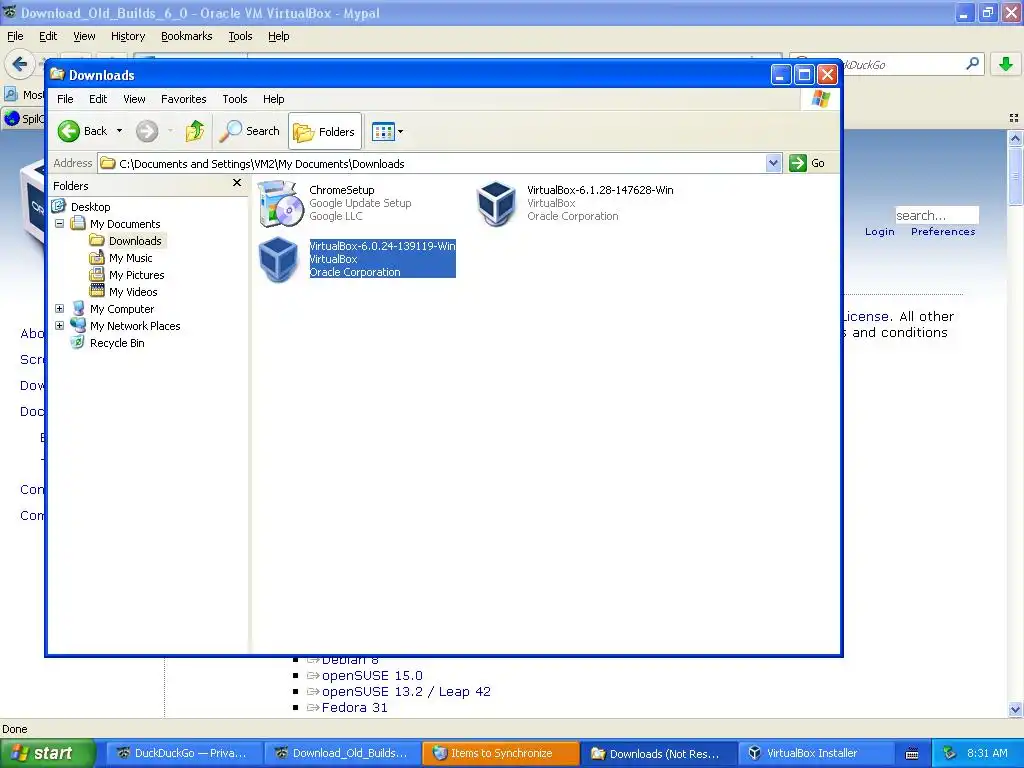Click the ChromeSetup file name text
Viewport: 1024px width, 768px height.
[342, 190]
